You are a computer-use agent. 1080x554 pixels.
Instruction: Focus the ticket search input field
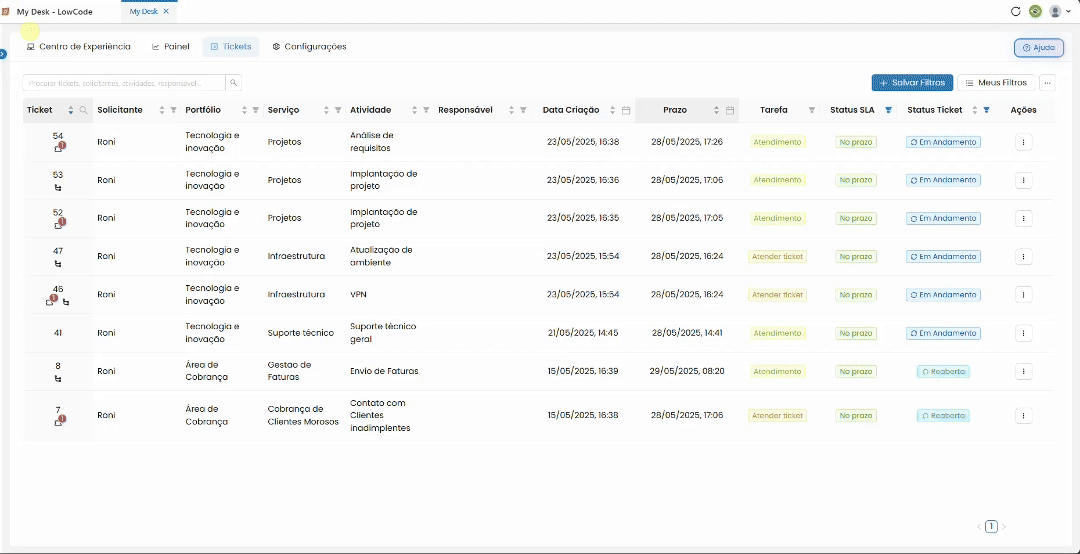pos(124,83)
